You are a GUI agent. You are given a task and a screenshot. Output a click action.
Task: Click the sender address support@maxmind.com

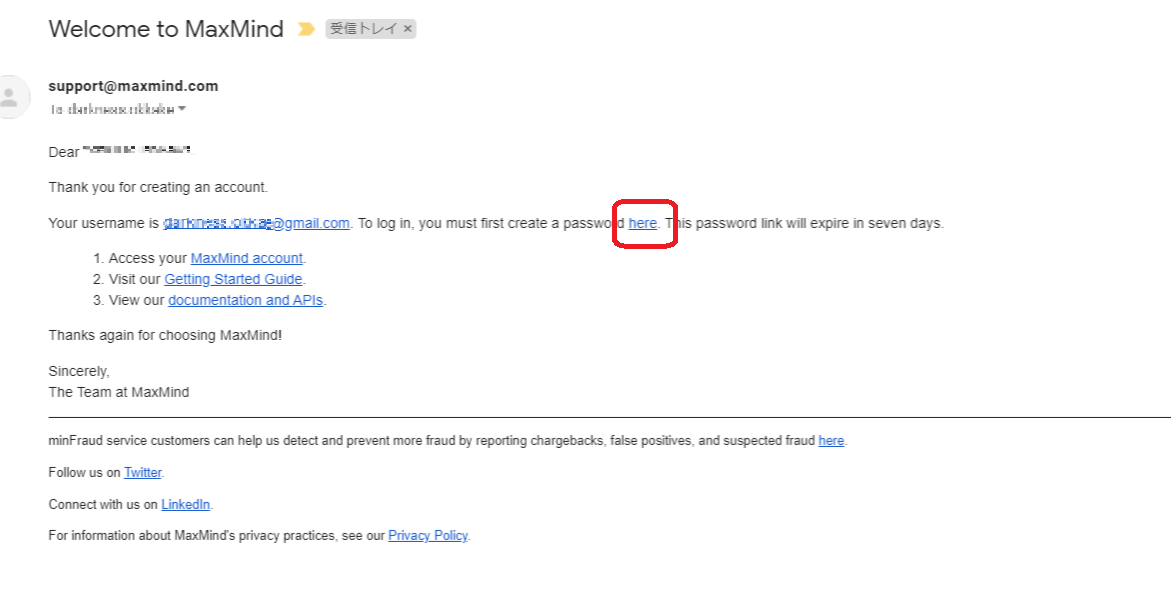134,86
